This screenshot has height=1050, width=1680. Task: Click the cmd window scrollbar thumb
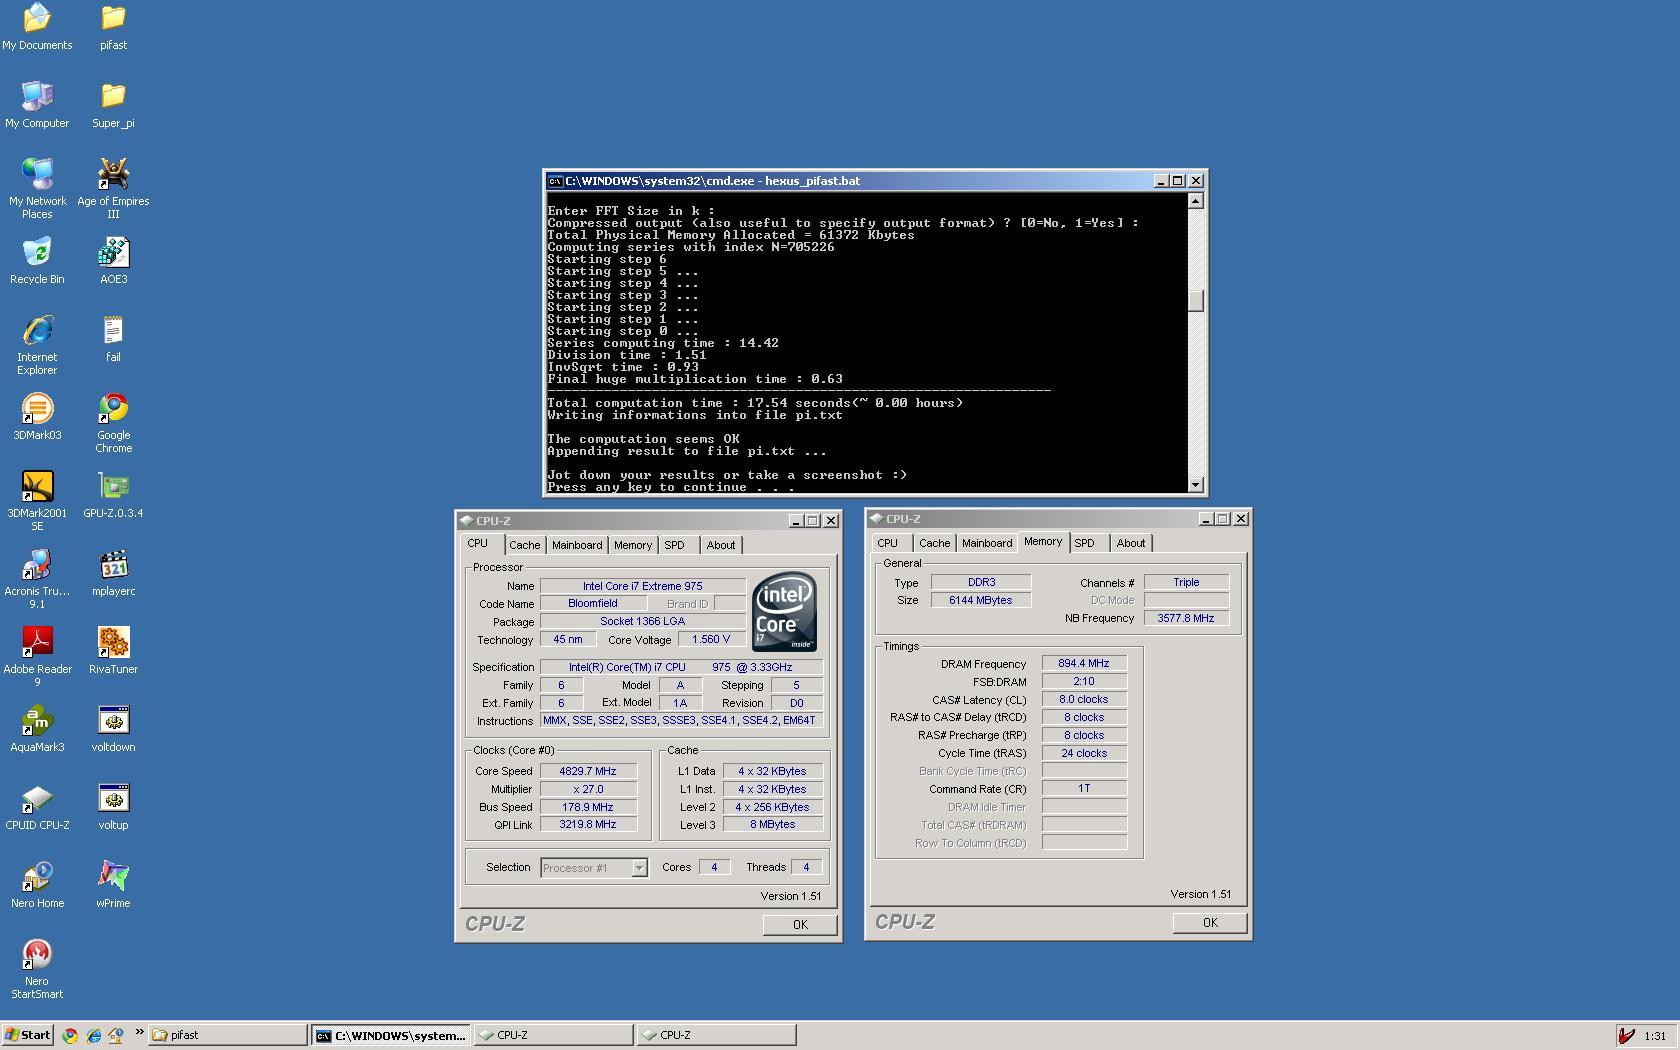pos(1195,300)
